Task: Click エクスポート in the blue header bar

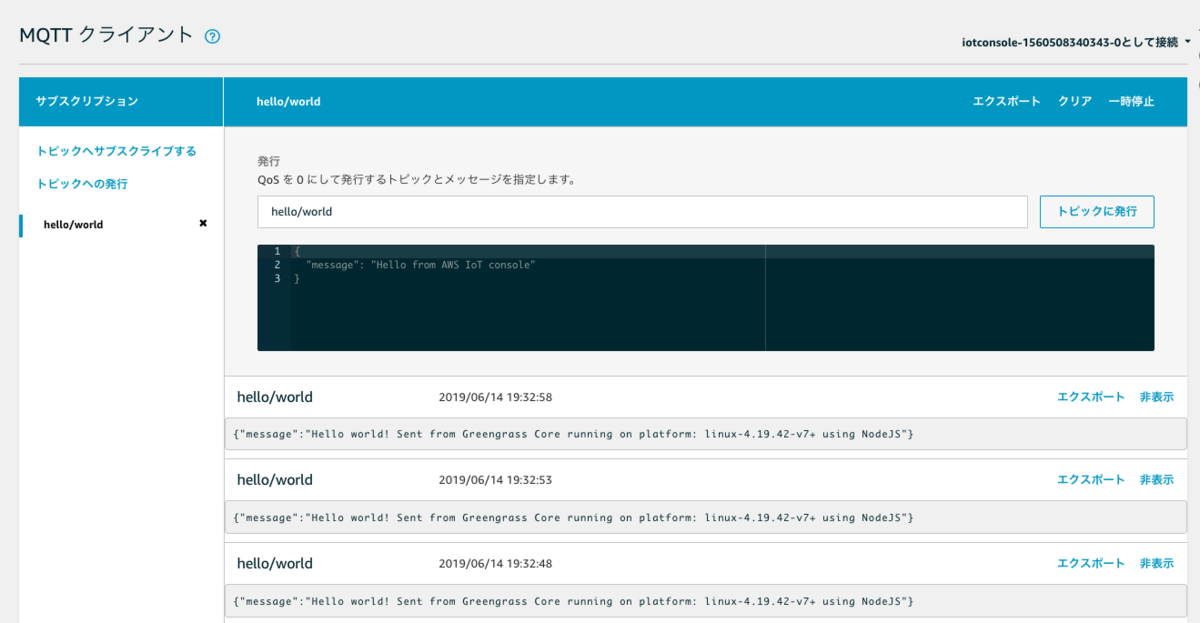Action: pos(1006,102)
